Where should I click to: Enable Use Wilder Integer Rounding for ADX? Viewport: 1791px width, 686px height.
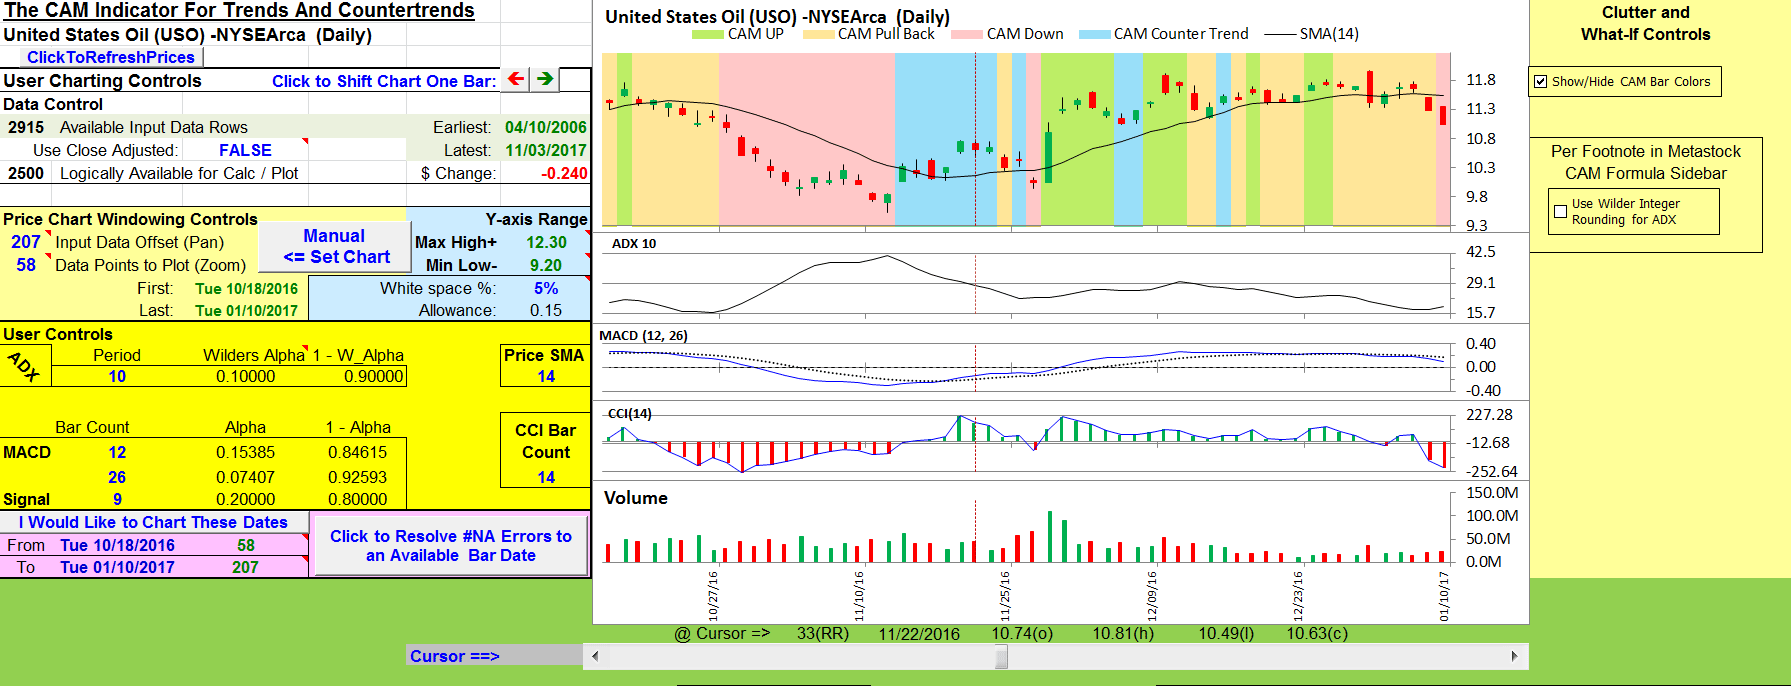click(x=1560, y=211)
